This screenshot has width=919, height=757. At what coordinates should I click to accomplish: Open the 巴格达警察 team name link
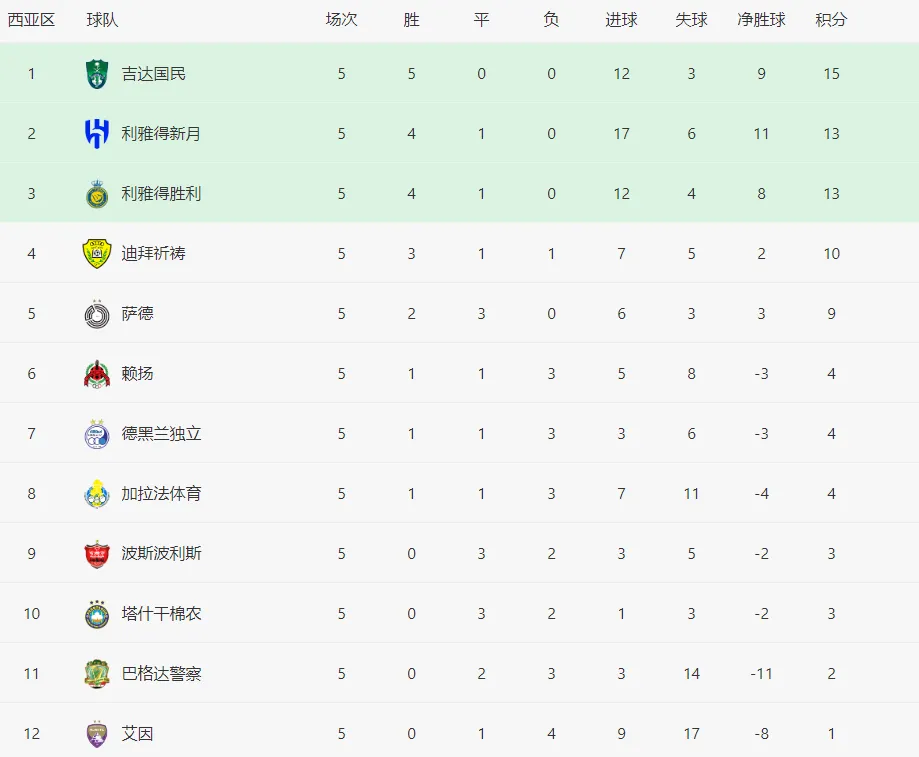pos(161,674)
